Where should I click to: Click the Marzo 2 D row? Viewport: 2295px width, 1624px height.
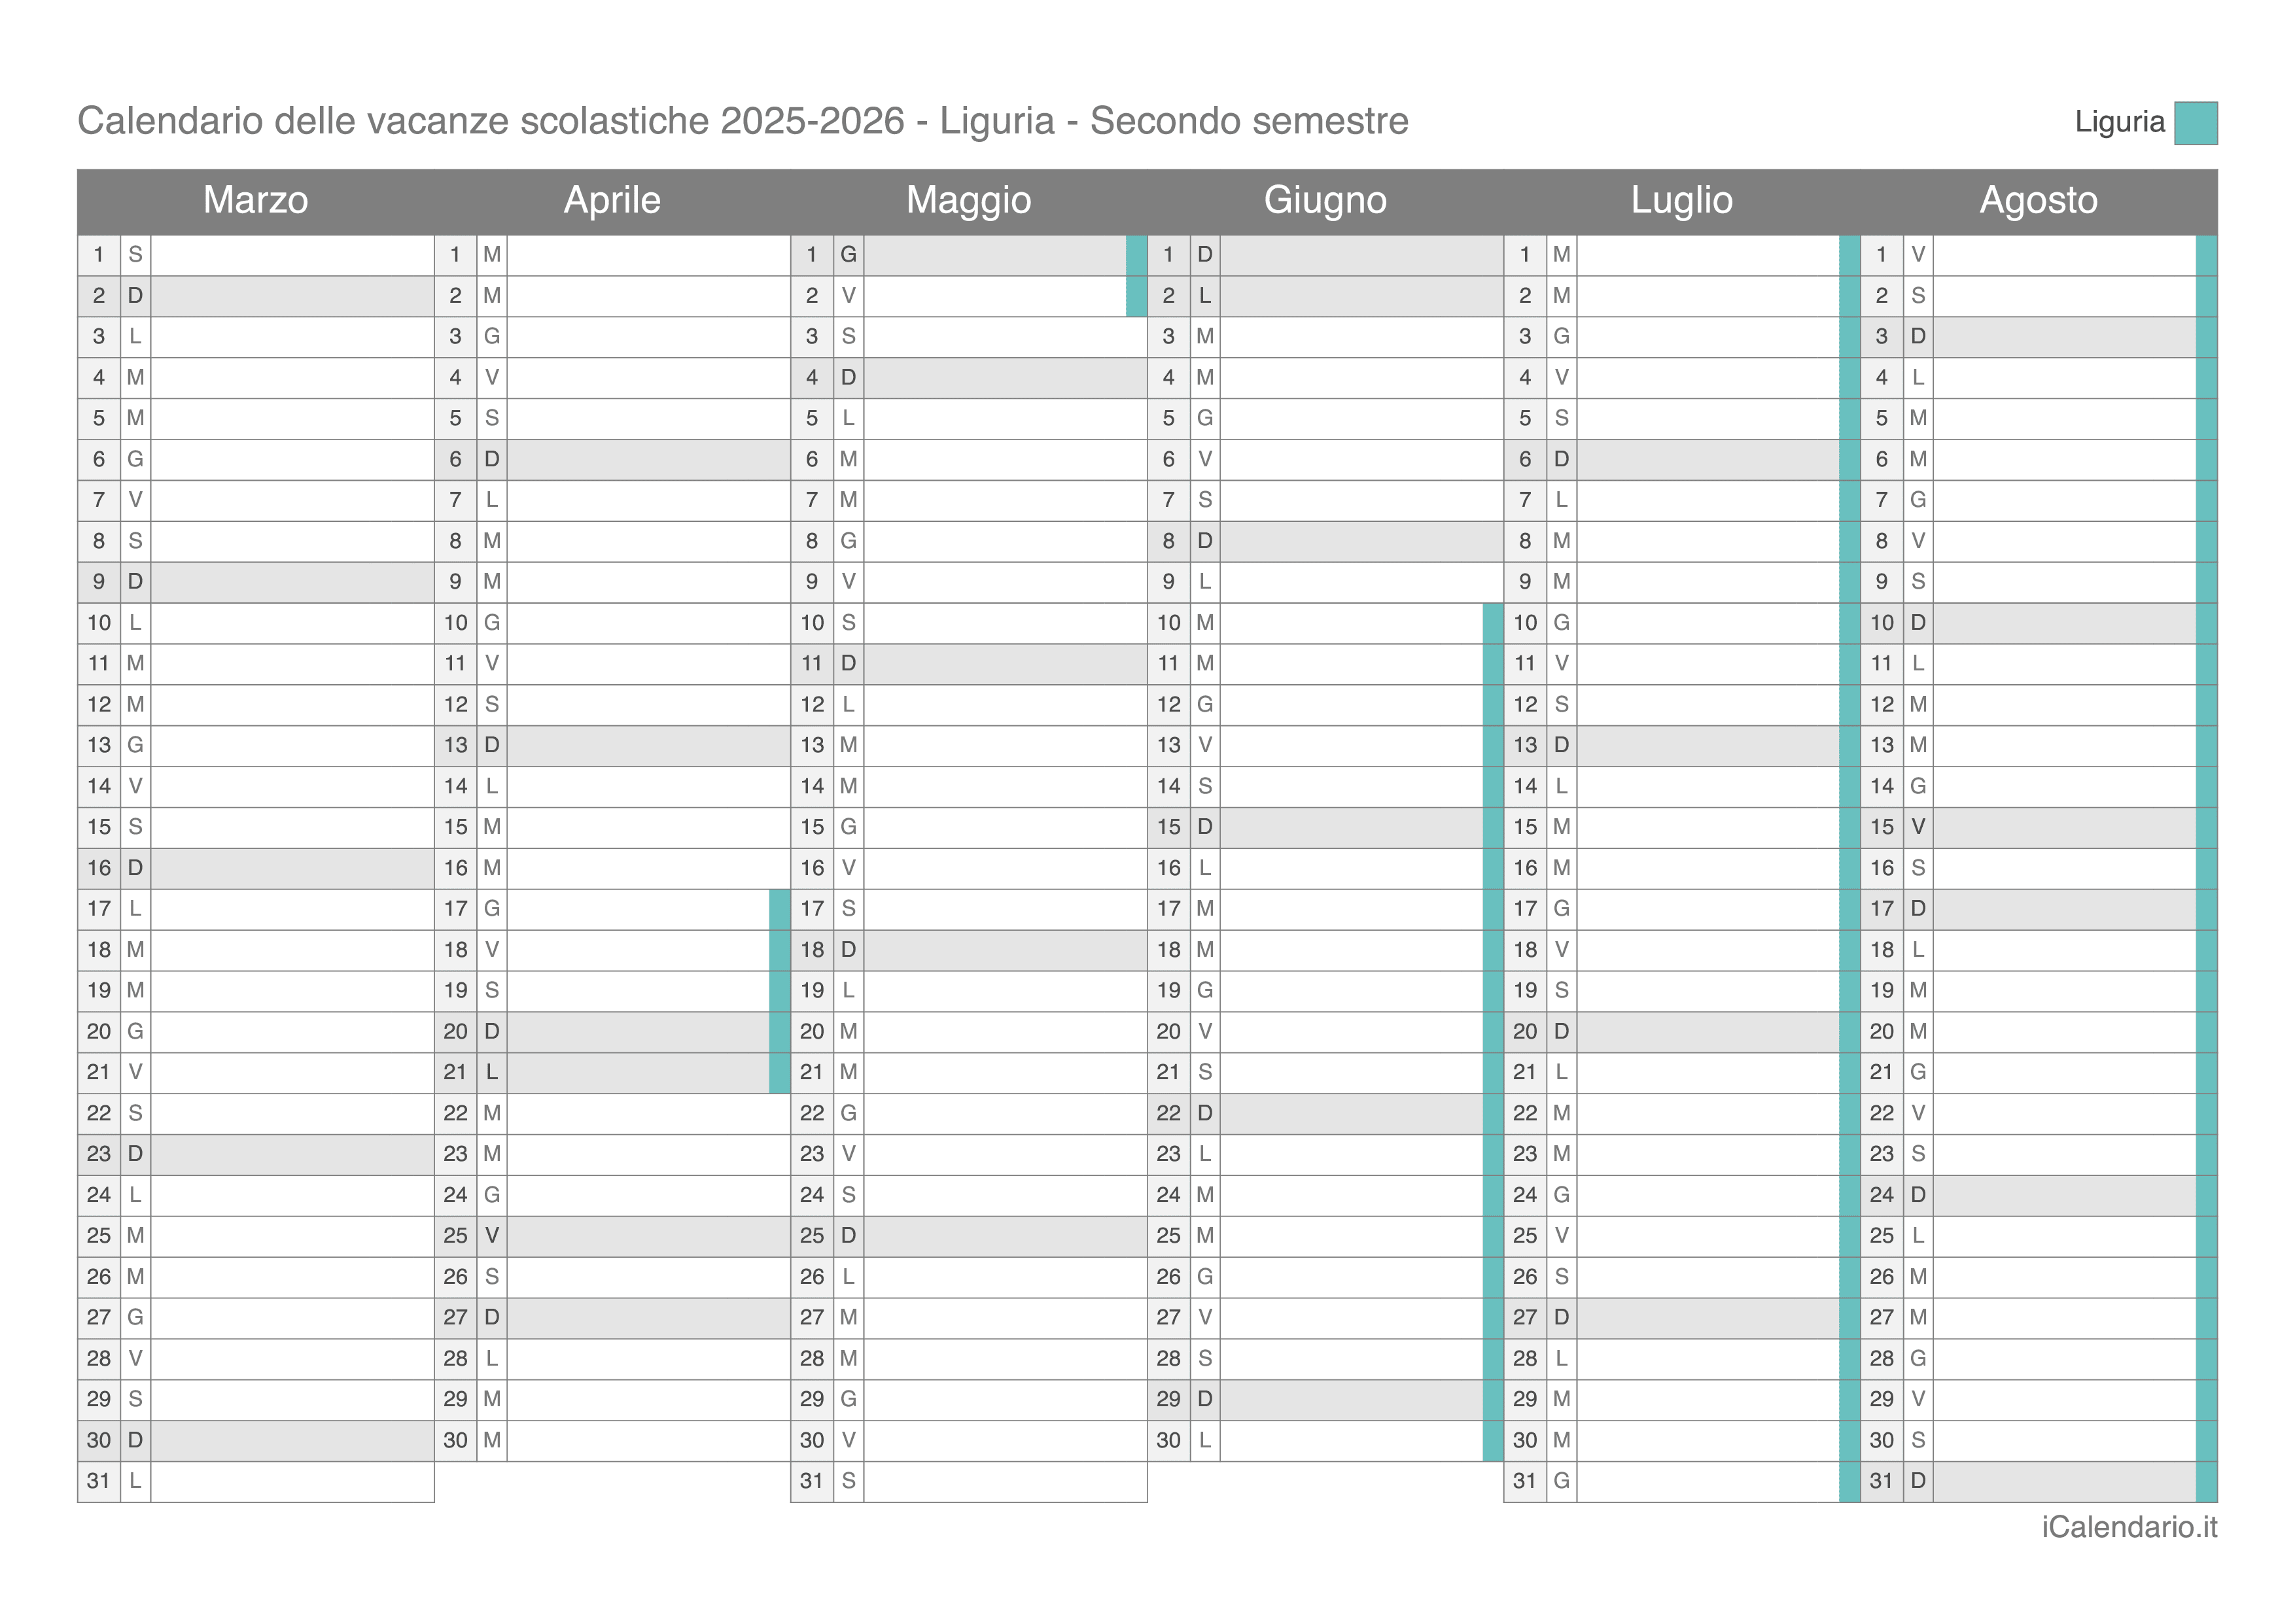[256, 296]
